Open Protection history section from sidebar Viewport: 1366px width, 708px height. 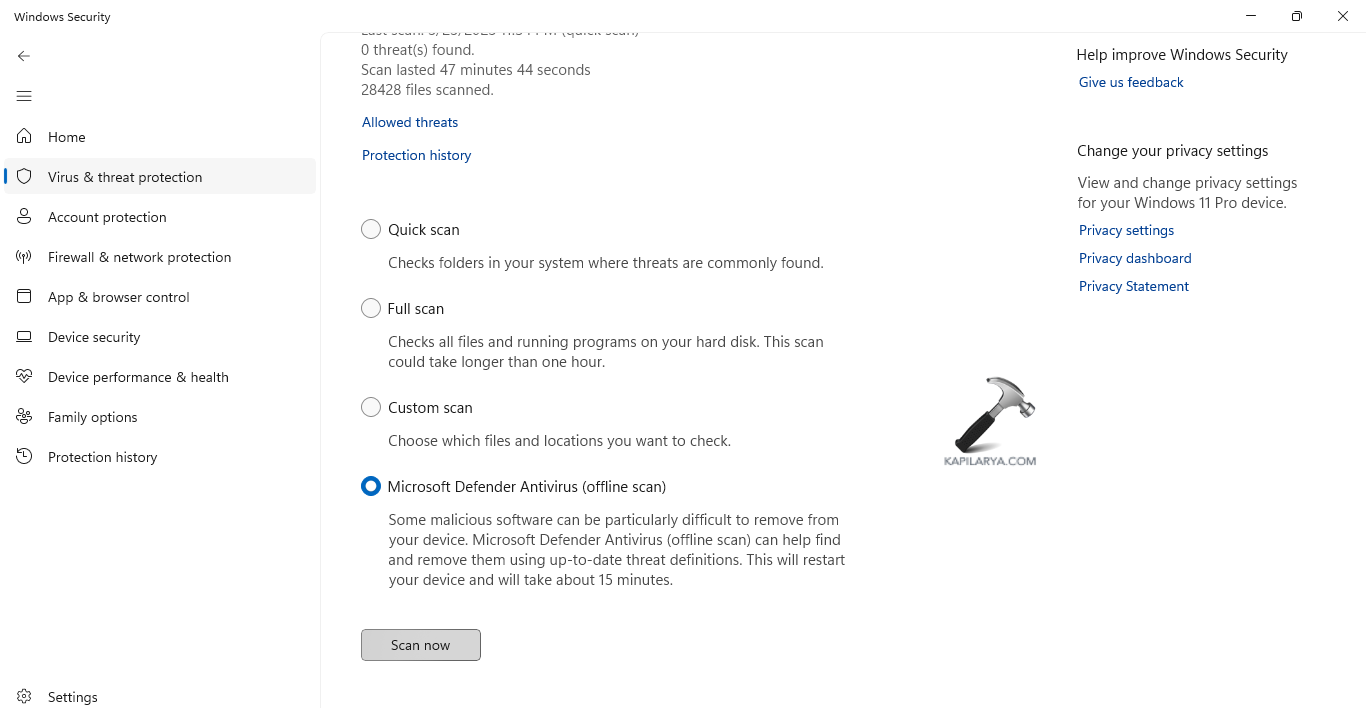click(103, 456)
